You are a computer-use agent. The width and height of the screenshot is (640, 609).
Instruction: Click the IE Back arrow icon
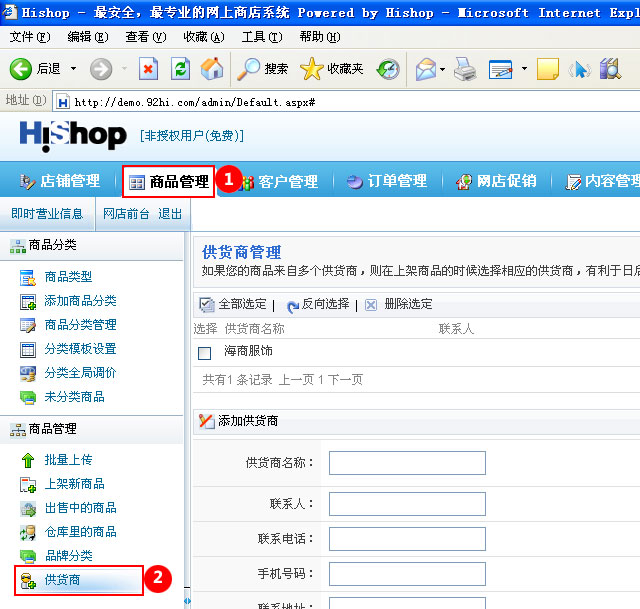pos(20,69)
